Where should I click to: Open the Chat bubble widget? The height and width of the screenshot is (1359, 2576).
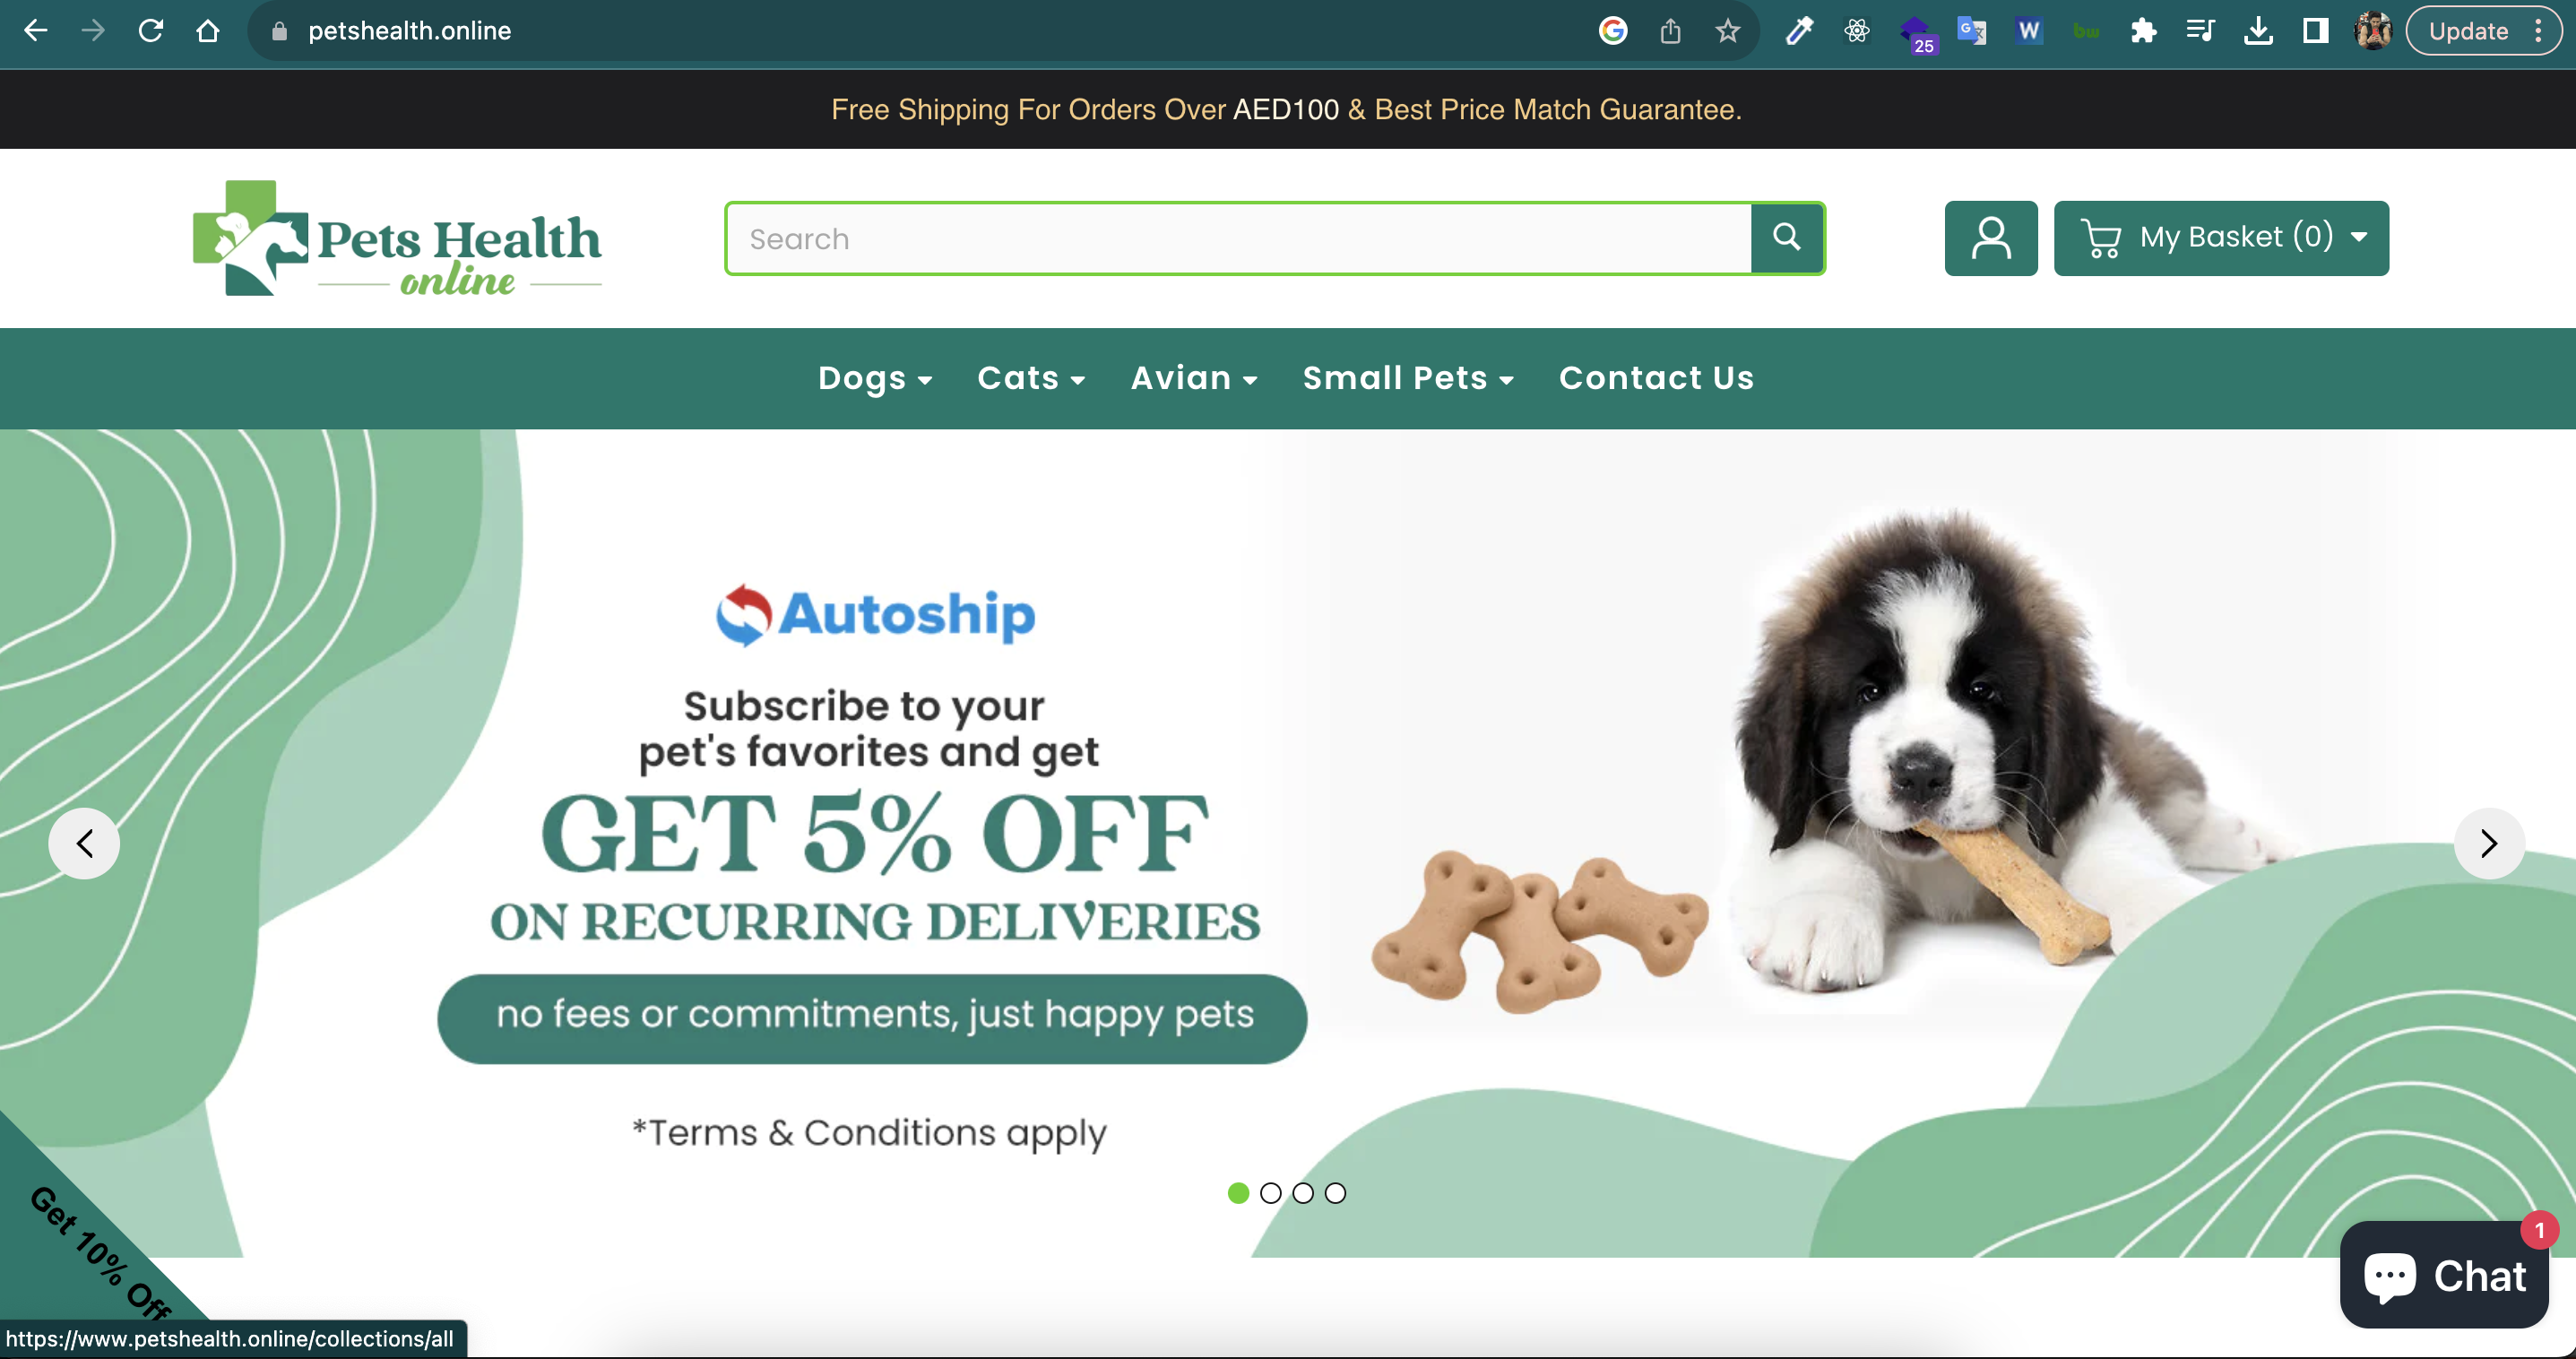coord(2445,1275)
